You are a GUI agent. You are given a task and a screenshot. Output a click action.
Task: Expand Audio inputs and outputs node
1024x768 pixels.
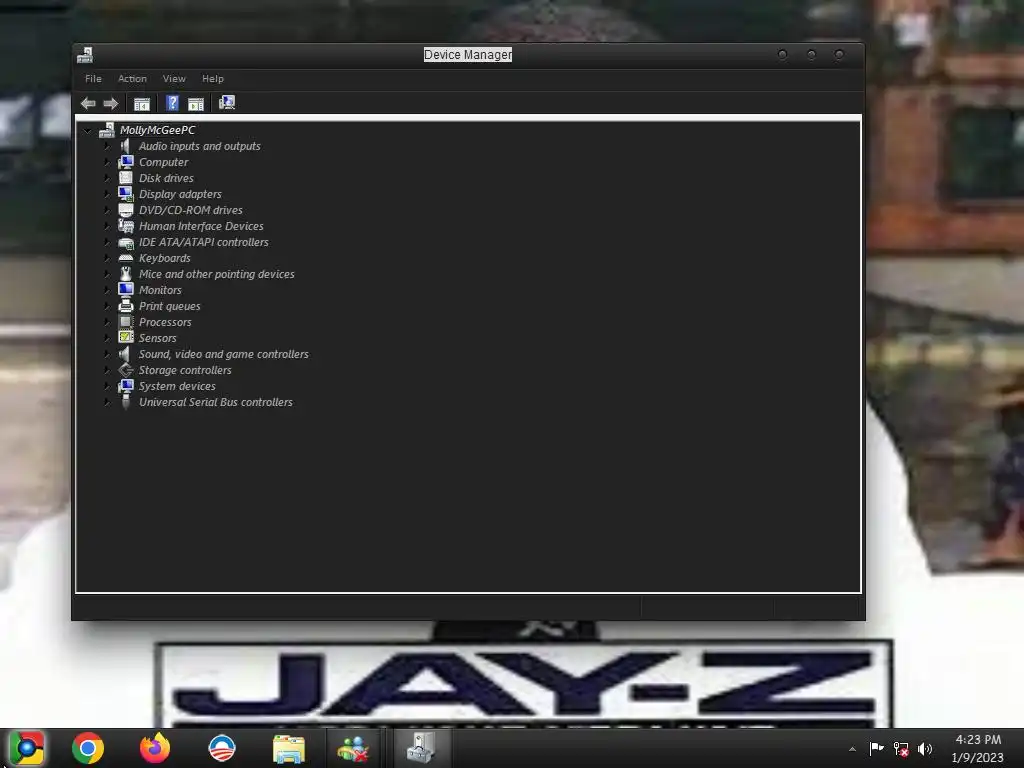(107, 146)
